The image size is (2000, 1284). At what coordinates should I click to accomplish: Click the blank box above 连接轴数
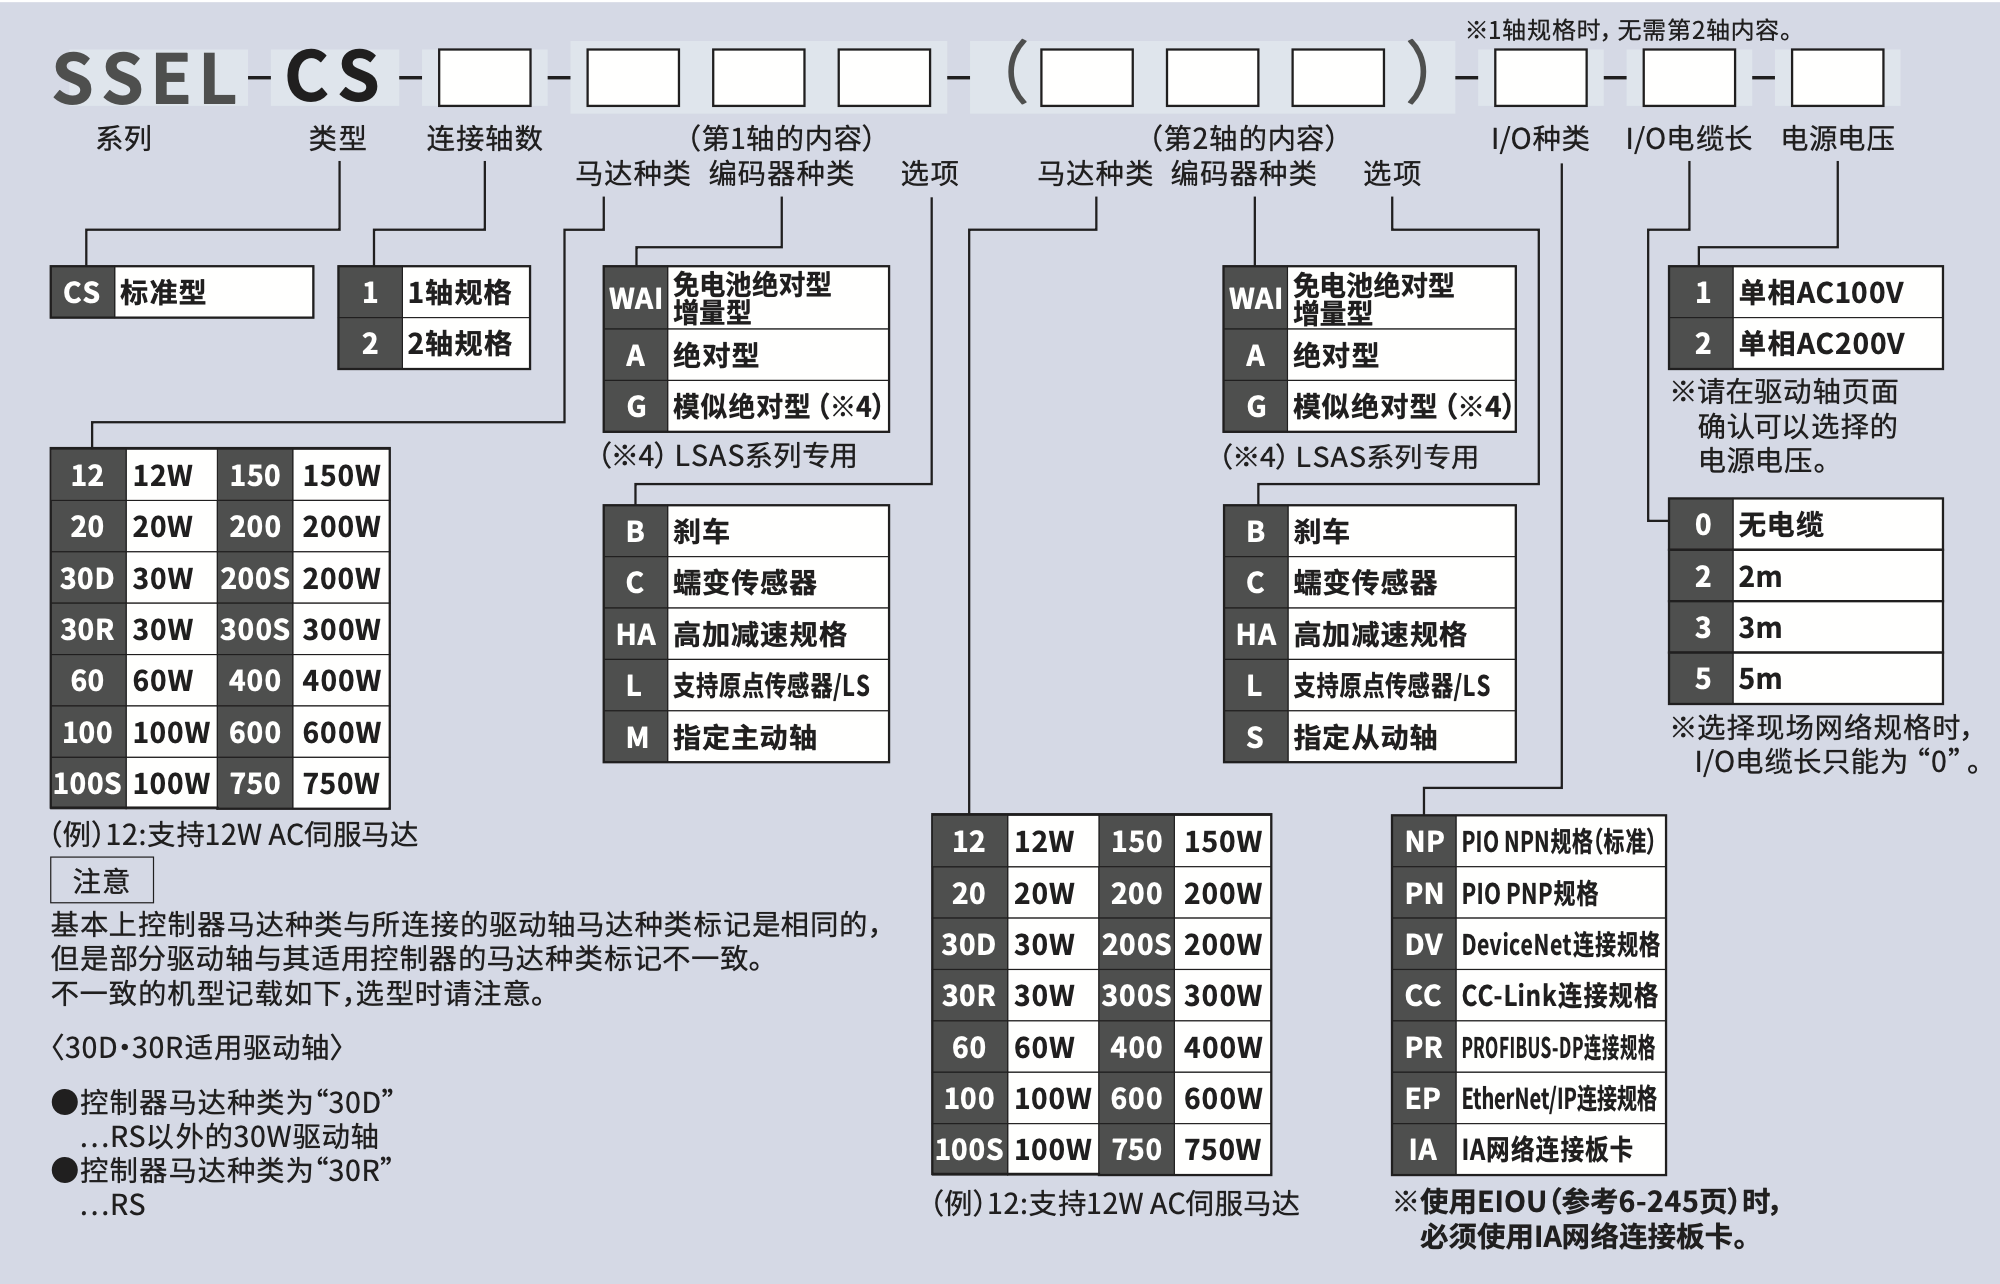coord(485,78)
